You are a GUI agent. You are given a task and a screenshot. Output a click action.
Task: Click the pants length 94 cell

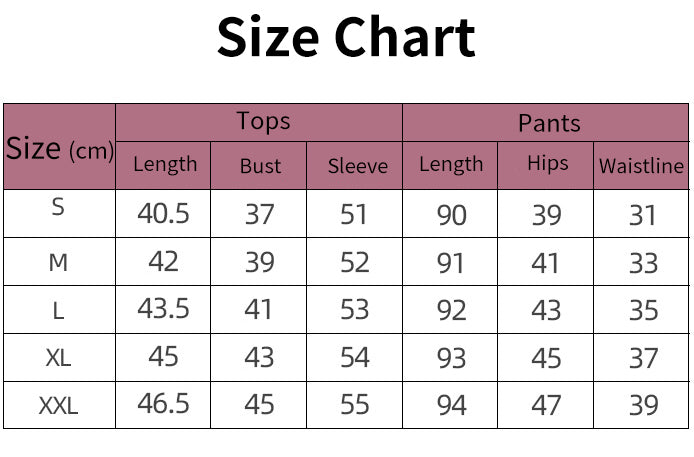coord(451,405)
